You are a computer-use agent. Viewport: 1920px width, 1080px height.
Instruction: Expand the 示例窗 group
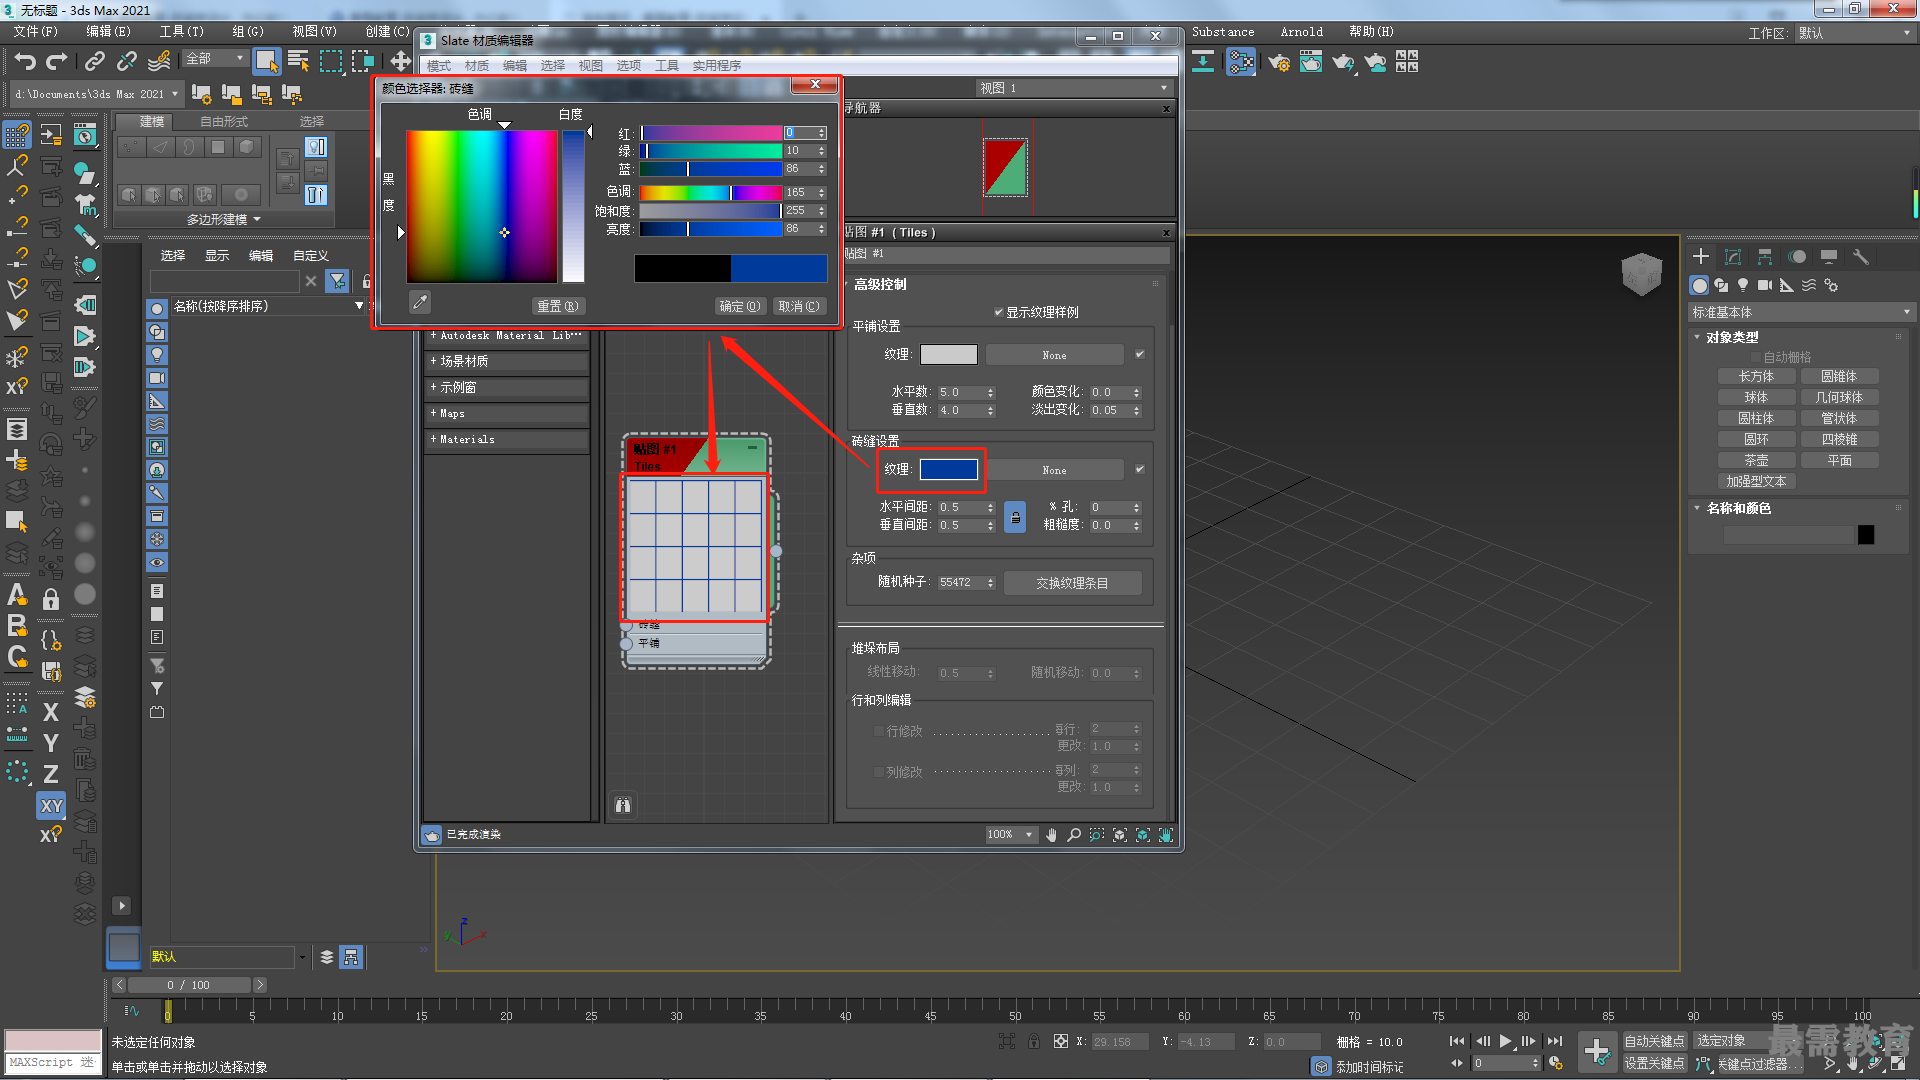(507, 388)
